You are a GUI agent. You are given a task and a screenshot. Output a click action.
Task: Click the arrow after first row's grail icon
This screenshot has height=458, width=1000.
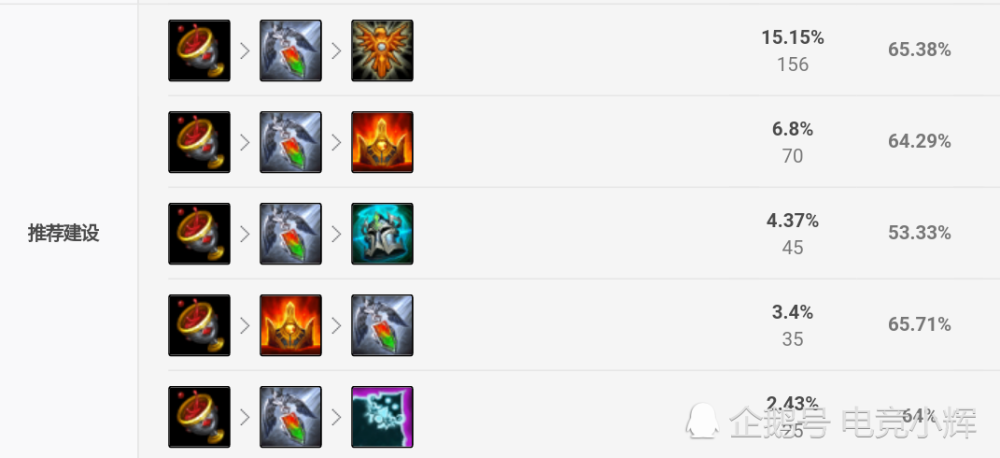click(x=245, y=51)
